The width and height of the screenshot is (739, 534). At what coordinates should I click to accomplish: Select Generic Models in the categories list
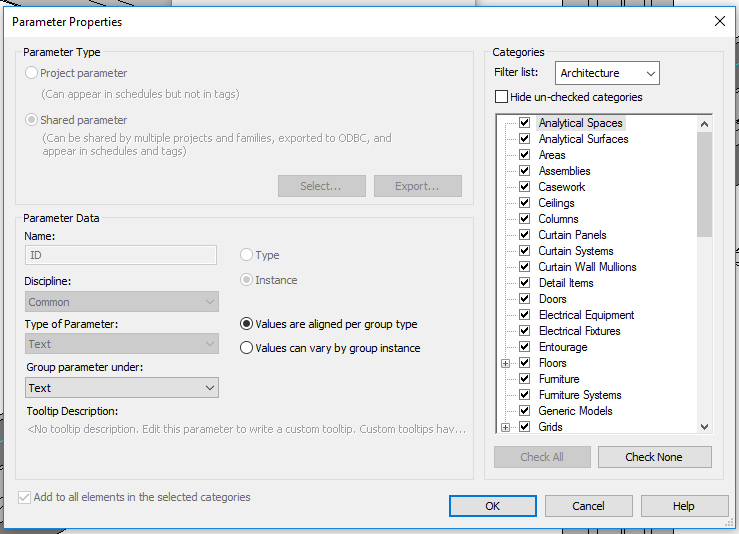pos(575,411)
